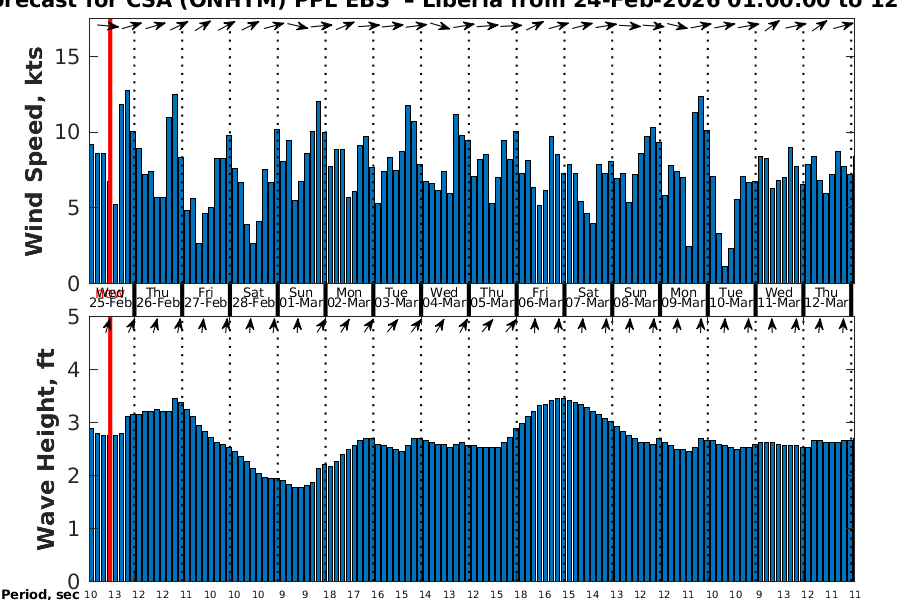Choose the Thu 12-Mar date label
The width and height of the screenshot is (900, 600).
(x=826, y=297)
